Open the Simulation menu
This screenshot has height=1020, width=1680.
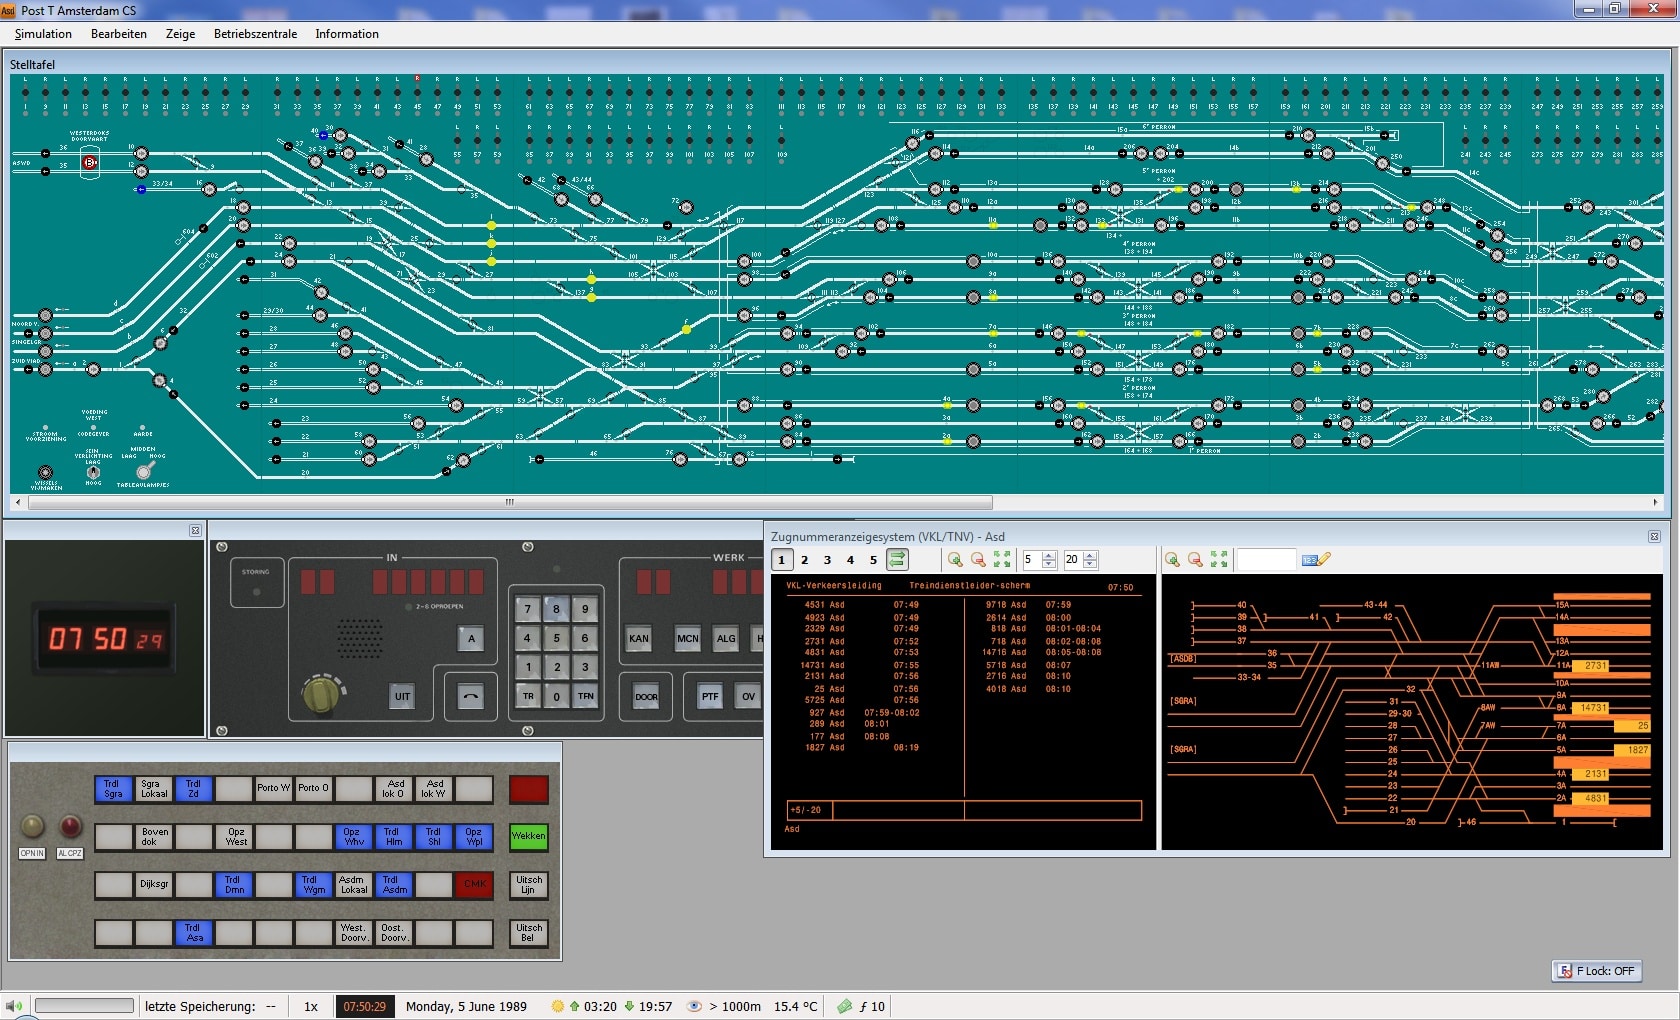43,34
